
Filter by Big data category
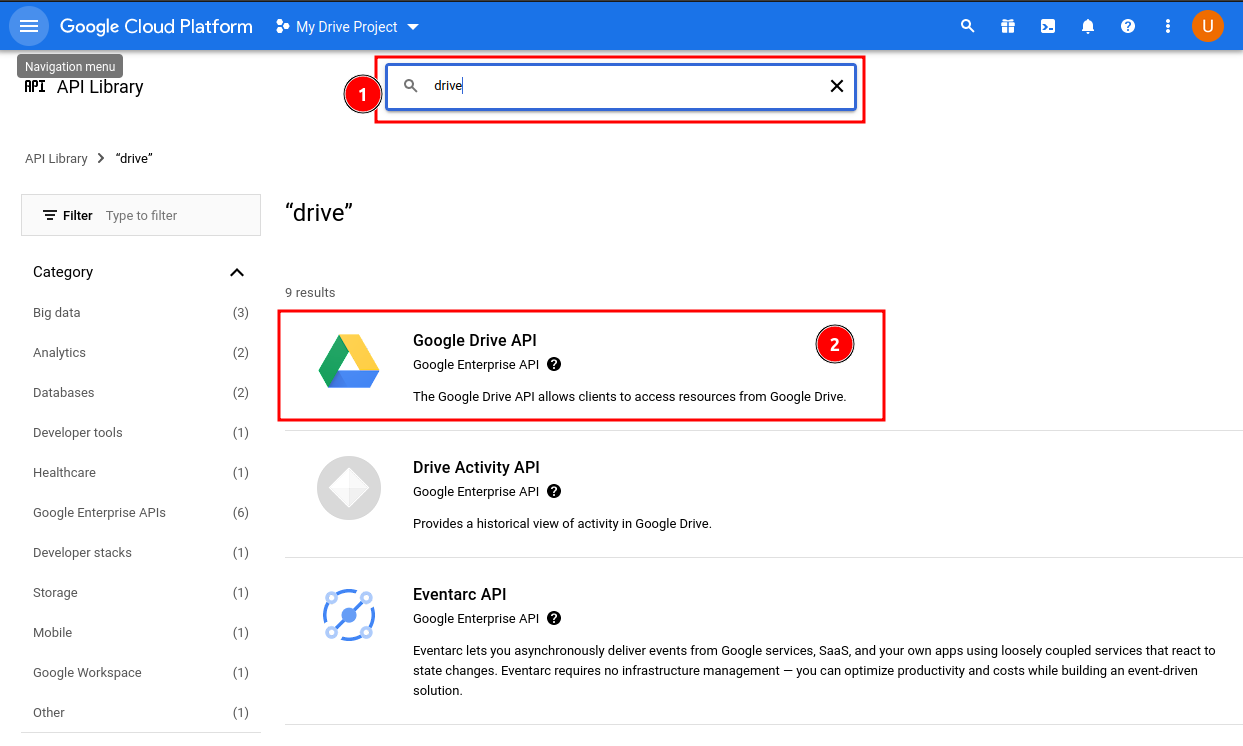click(x=141, y=313)
